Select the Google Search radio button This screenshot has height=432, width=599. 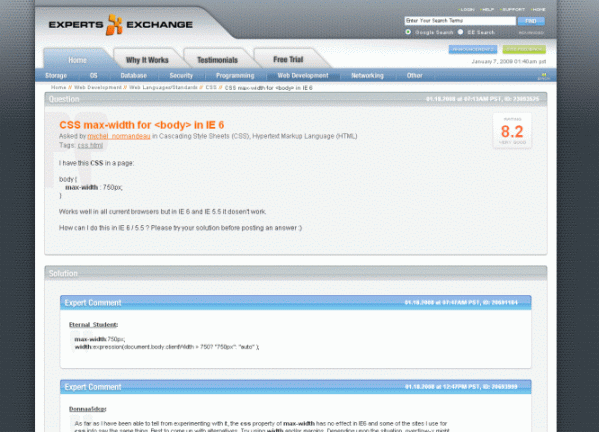[408, 32]
